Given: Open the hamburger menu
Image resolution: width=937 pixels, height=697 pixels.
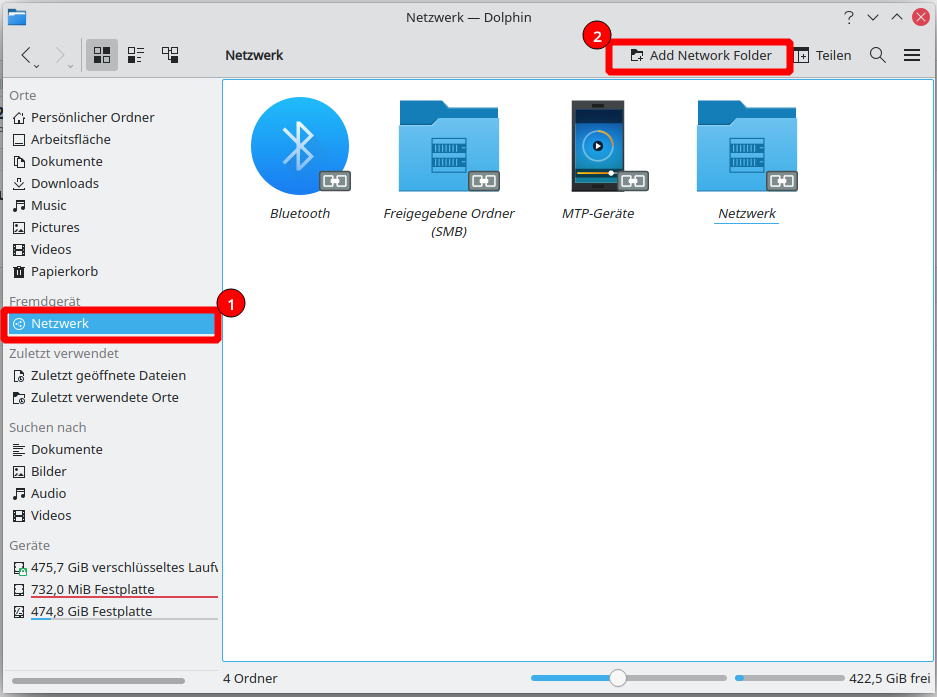Looking at the screenshot, I should [911, 55].
